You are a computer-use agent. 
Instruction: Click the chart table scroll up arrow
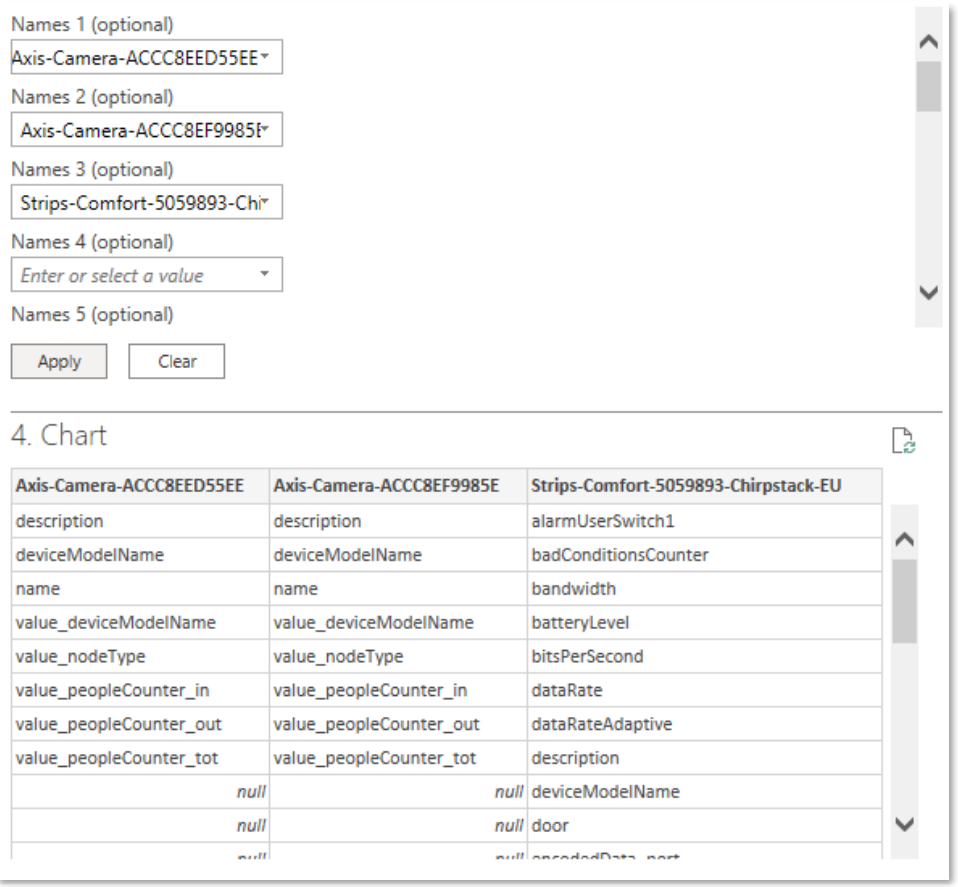[x=904, y=539]
